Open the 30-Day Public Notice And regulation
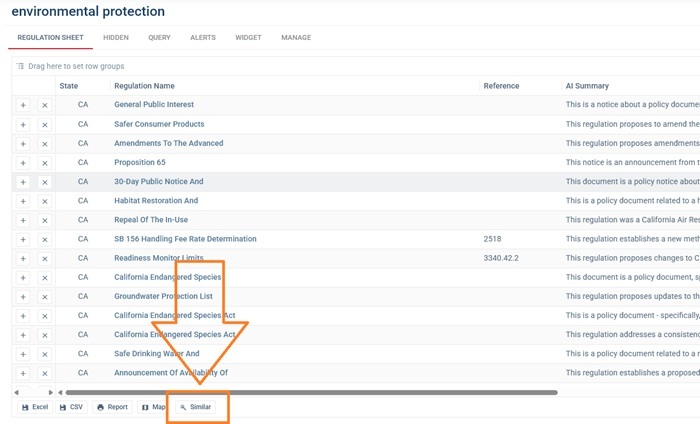700x424 pixels. pos(158,182)
